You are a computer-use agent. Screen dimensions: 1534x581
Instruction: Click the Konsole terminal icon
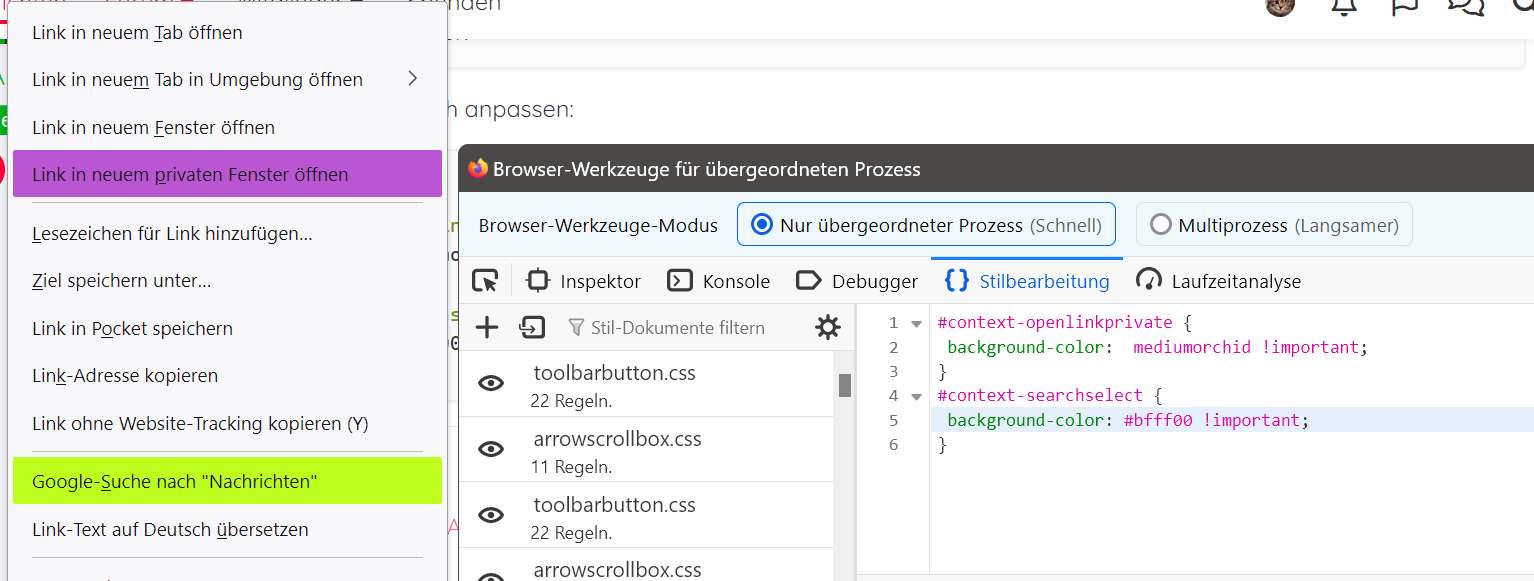tap(680, 281)
